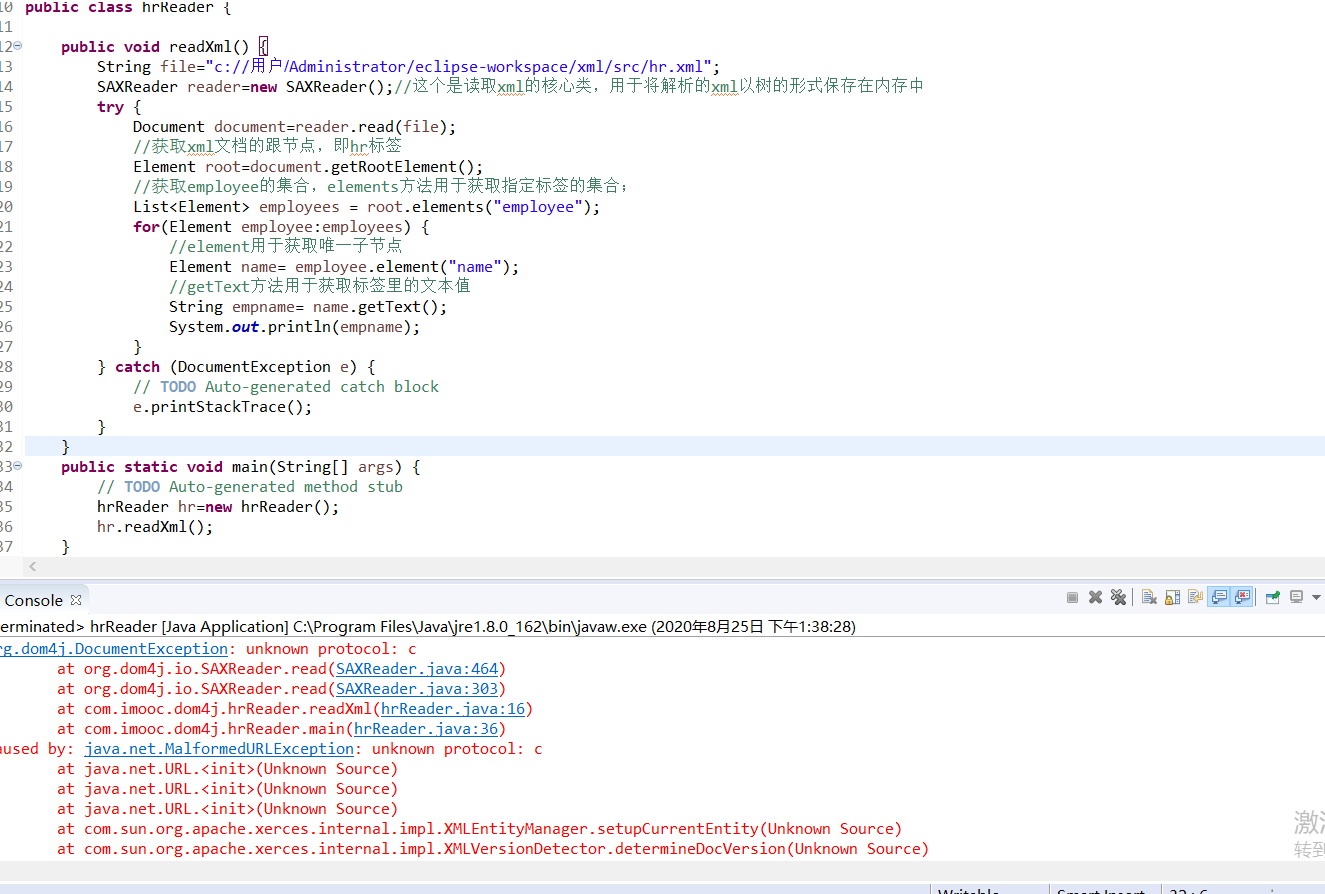Viewport: 1325px width, 894px height.
Task: Pin the current Console view
Action: [x=1273, y=597]
